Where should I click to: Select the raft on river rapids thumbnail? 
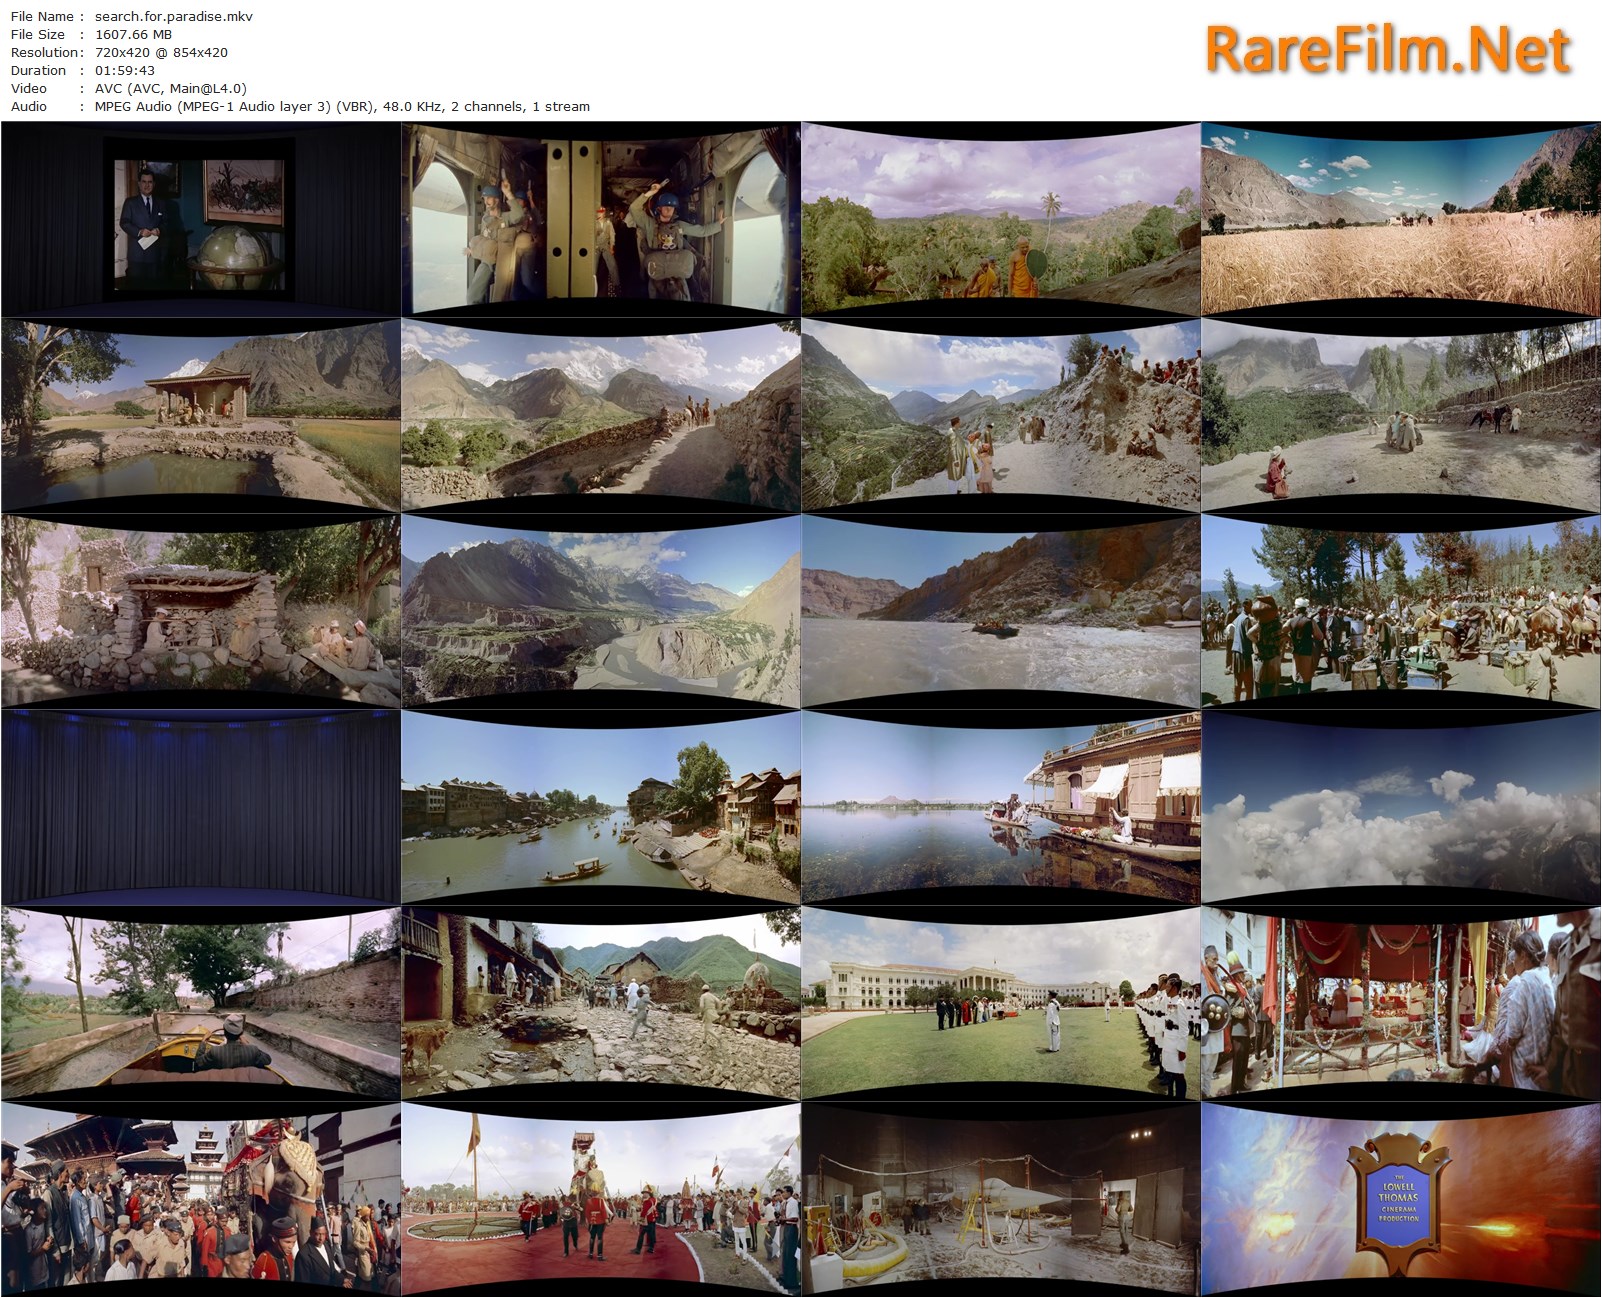[1001, 611]
